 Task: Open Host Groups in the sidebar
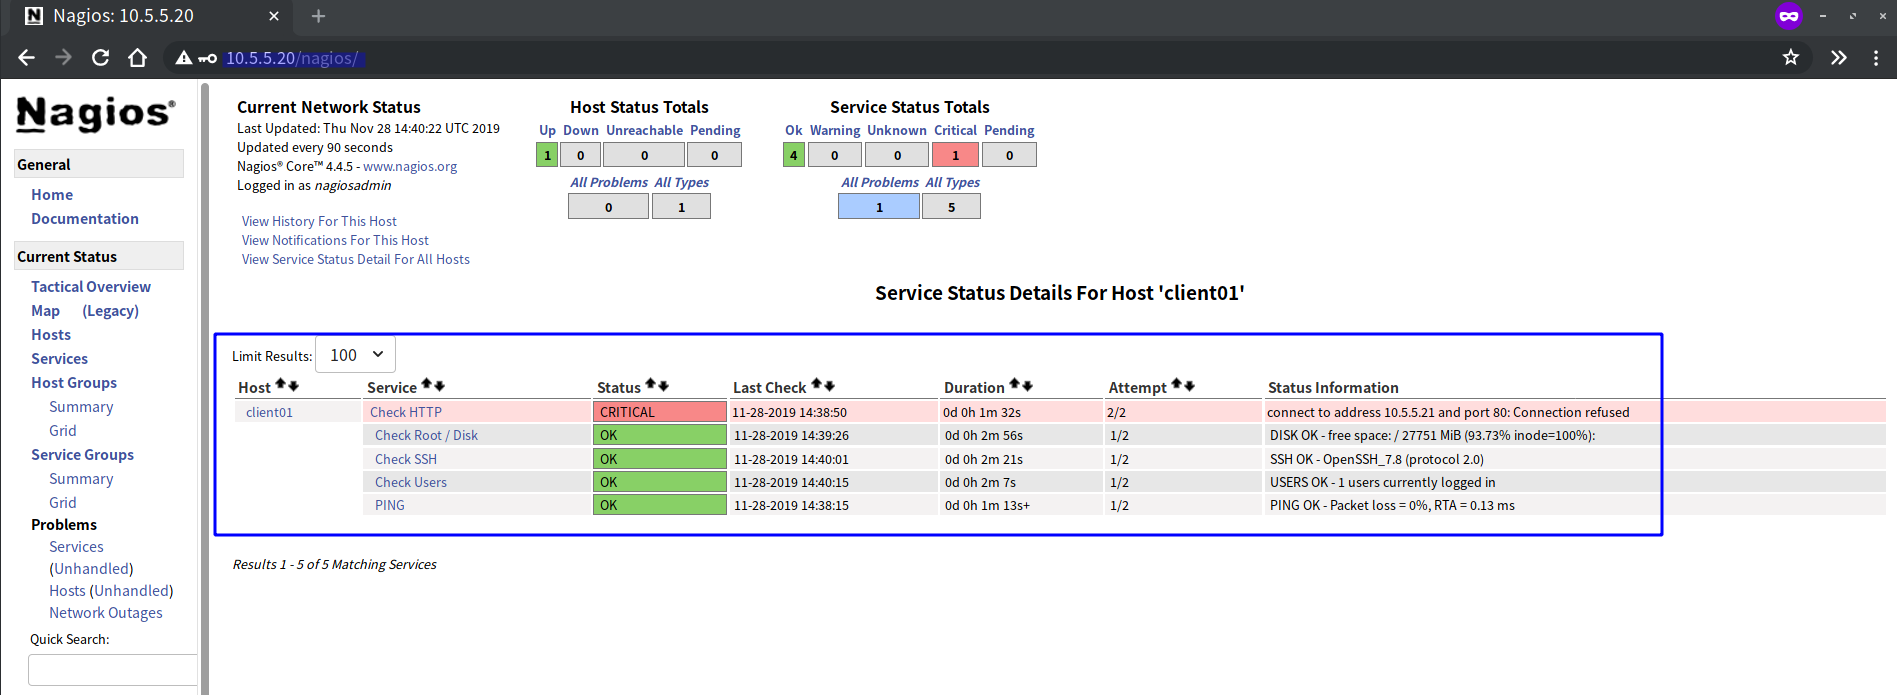click(74, 383)
